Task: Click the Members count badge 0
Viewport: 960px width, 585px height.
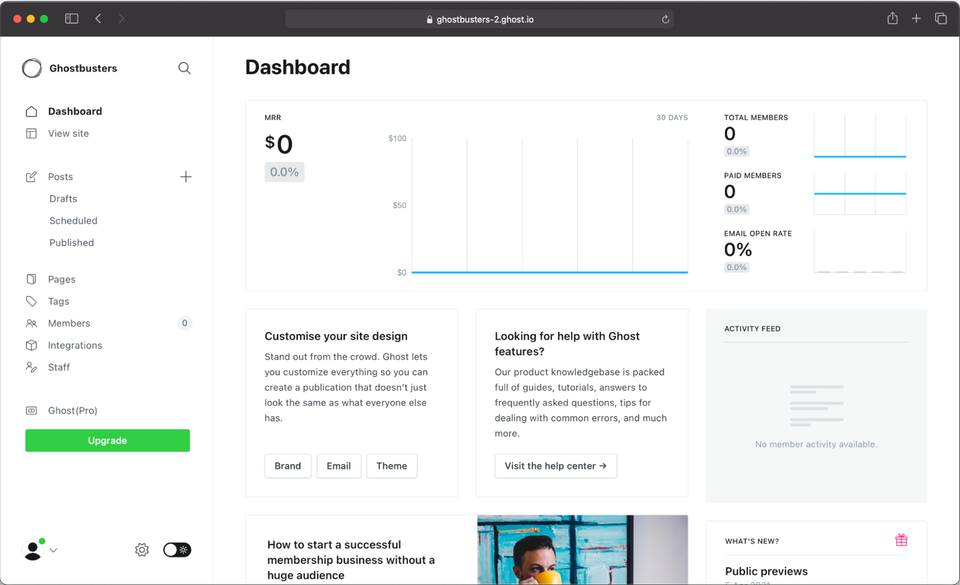Action: (x=184, y=323)
